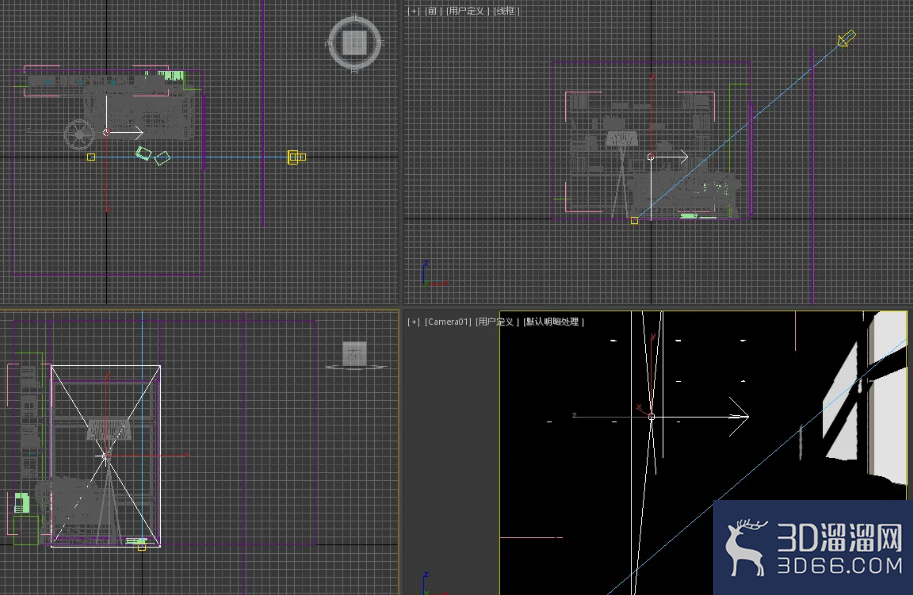Screen dimensions: 913x595
Task: Select the yellow camera icon in top-left viewport
Action: pos(296,157)
